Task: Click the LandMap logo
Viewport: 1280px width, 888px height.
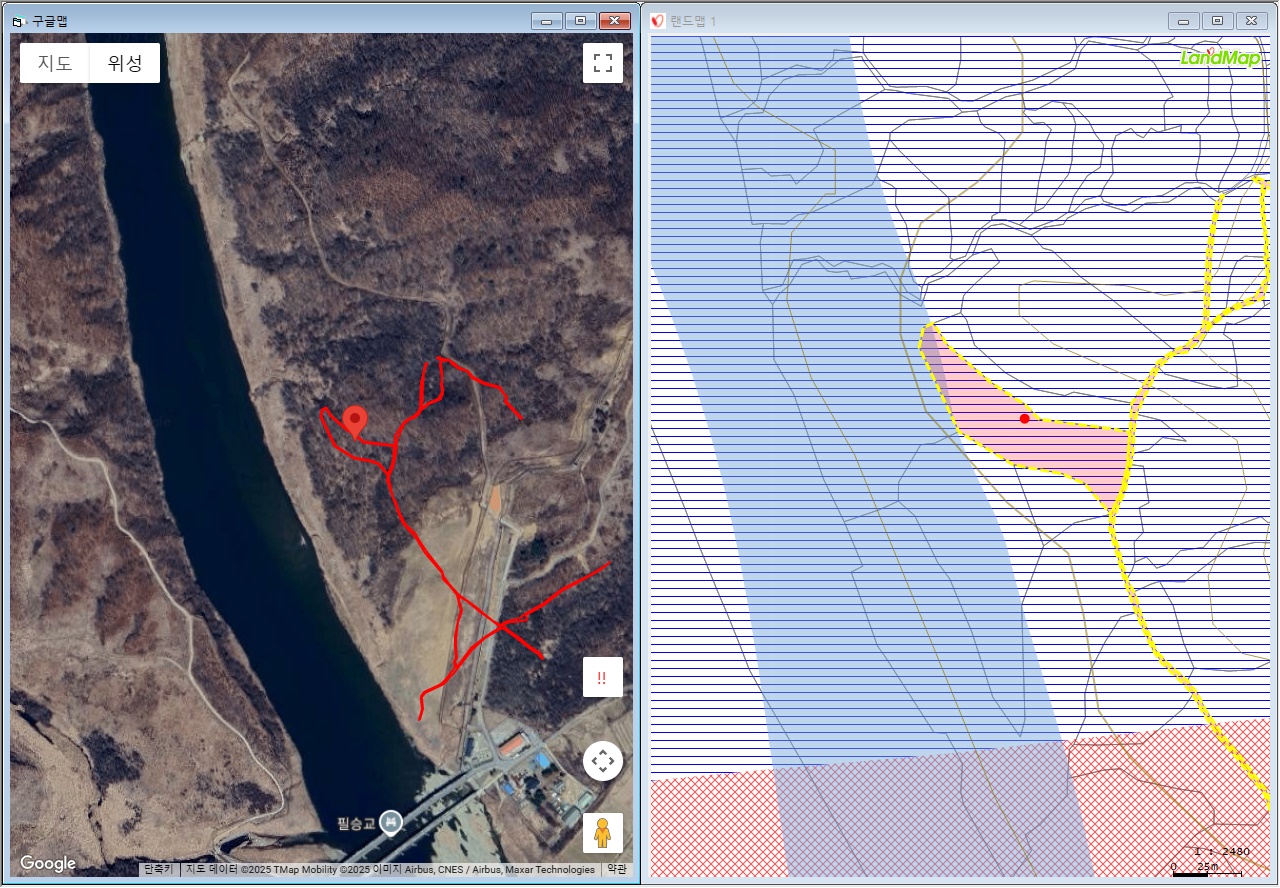Action: pos(1220,58)
